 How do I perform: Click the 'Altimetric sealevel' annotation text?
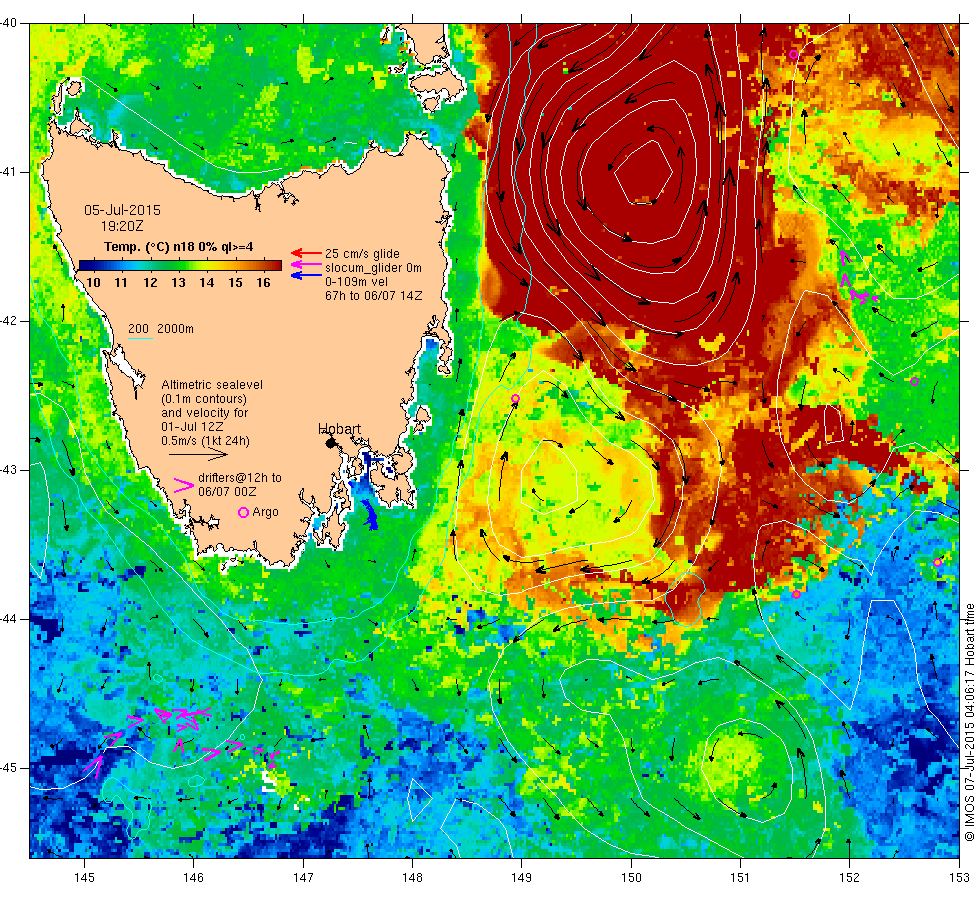click(212, 385)
